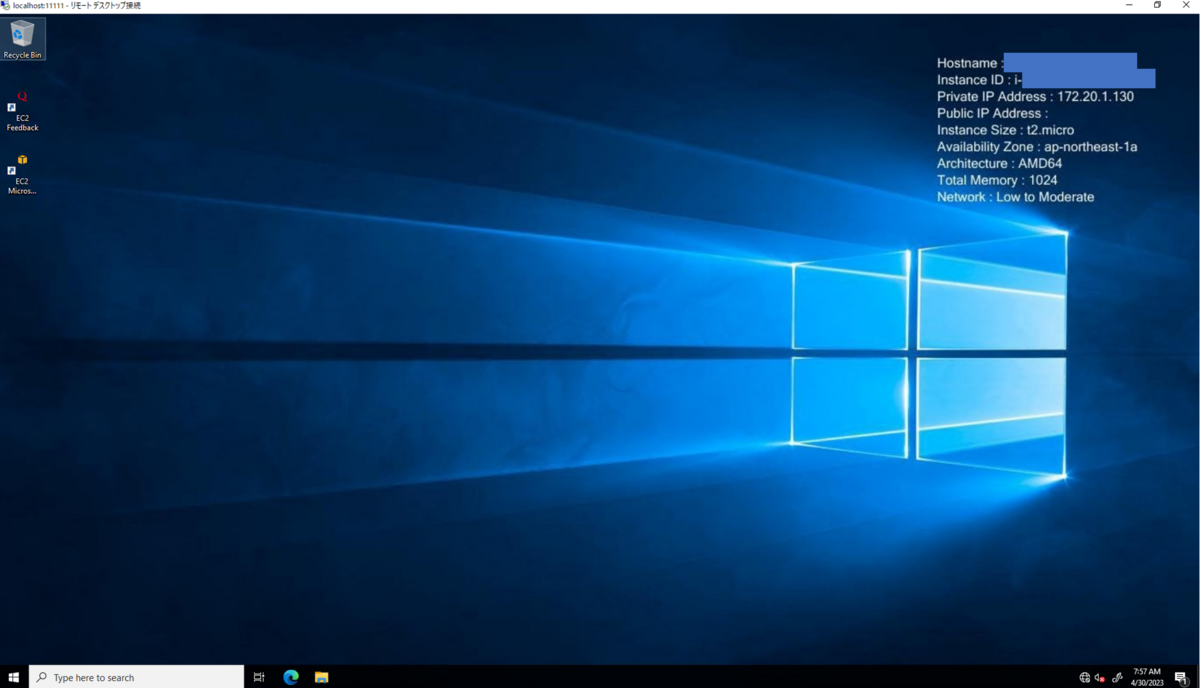Open the network globe tray icon
This screenshot has height=688, width=1200.
coord(1085,678)
